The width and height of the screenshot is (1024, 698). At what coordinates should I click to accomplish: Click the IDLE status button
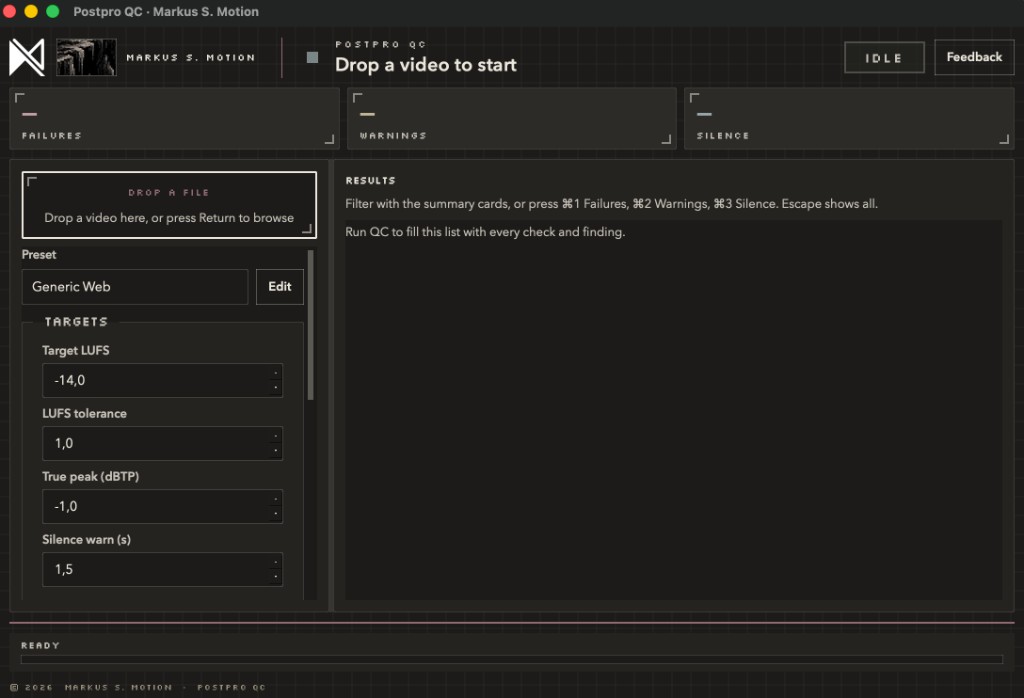coord(884,57)
